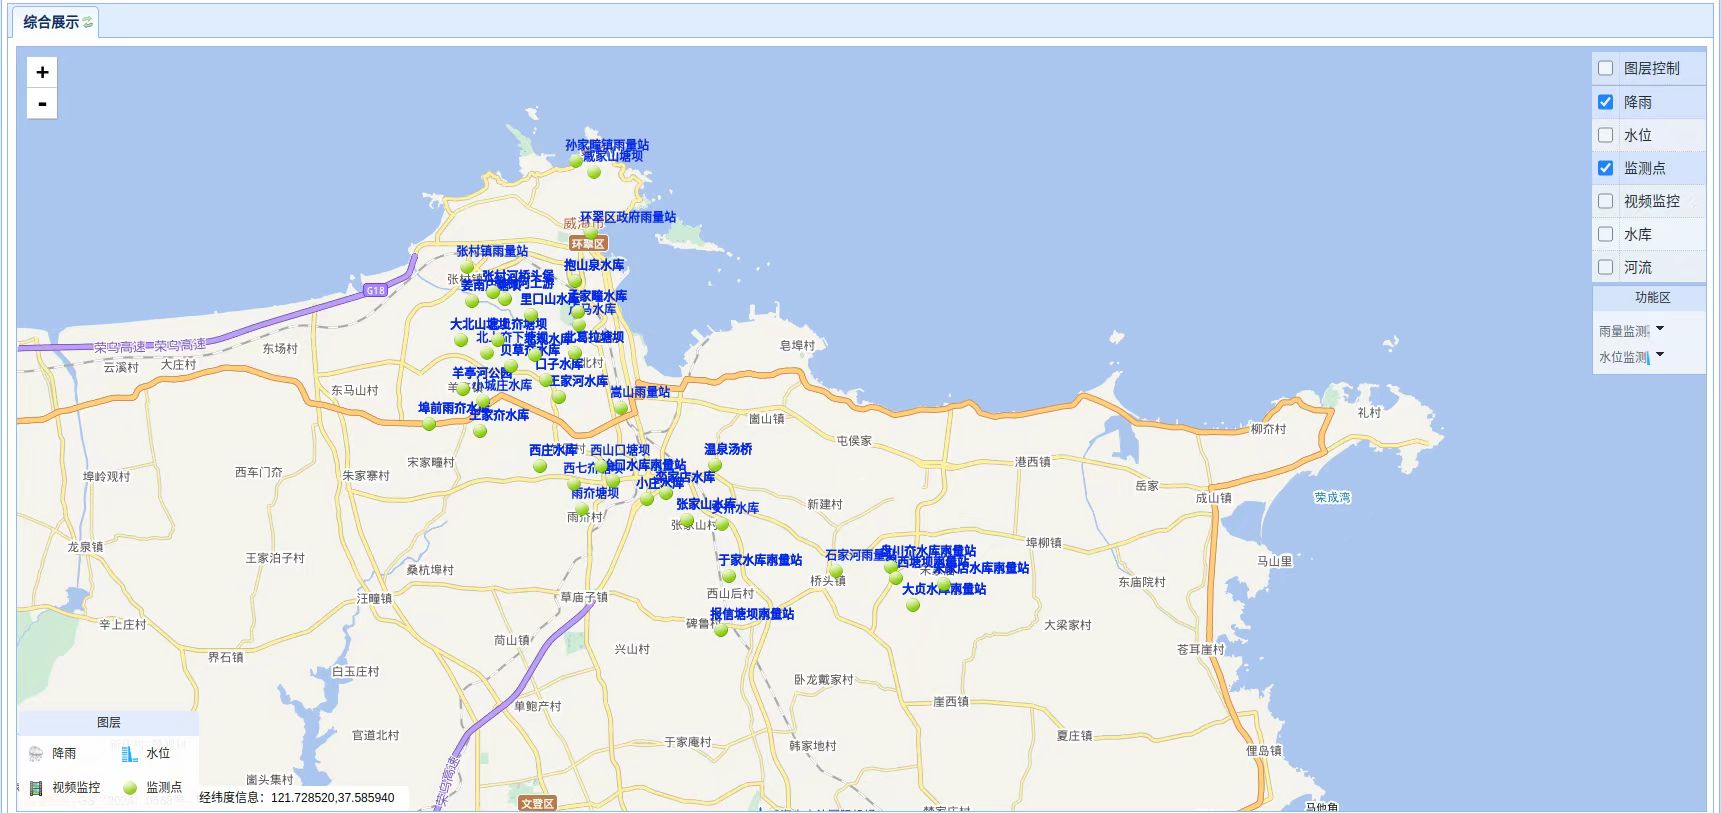Image resolution: width=1721 pixels, height=813 pixels.
Task: Click the 图层 legend panel header
Action: click(x=108, y=722)
